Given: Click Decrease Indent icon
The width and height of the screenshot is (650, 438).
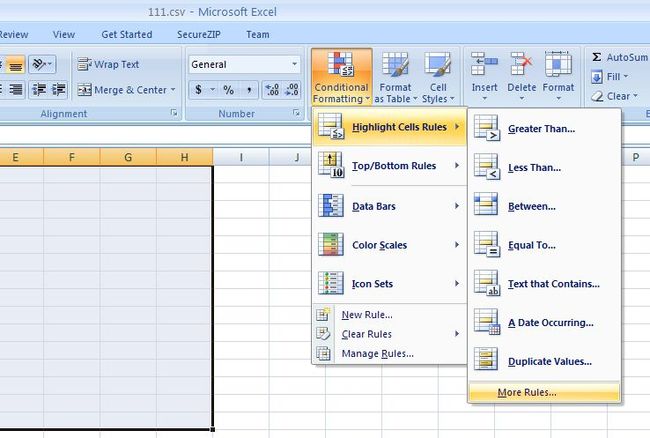Looking at the screenshot, I should 39,90.
